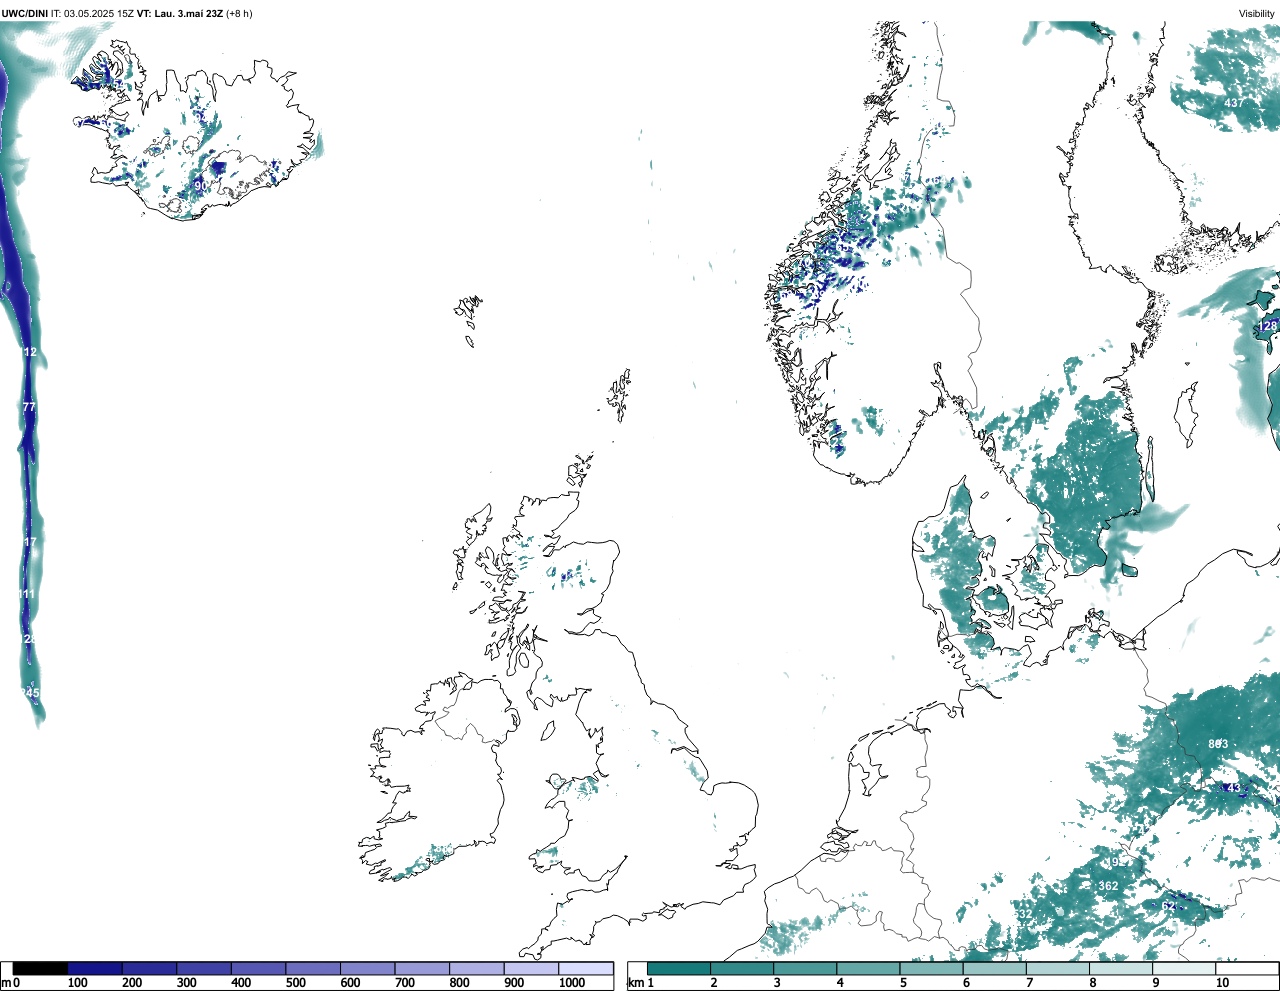Click the black 0–100 m legend swatch
The width and height of the screenshot is (1280, 991).
[40, 968]
